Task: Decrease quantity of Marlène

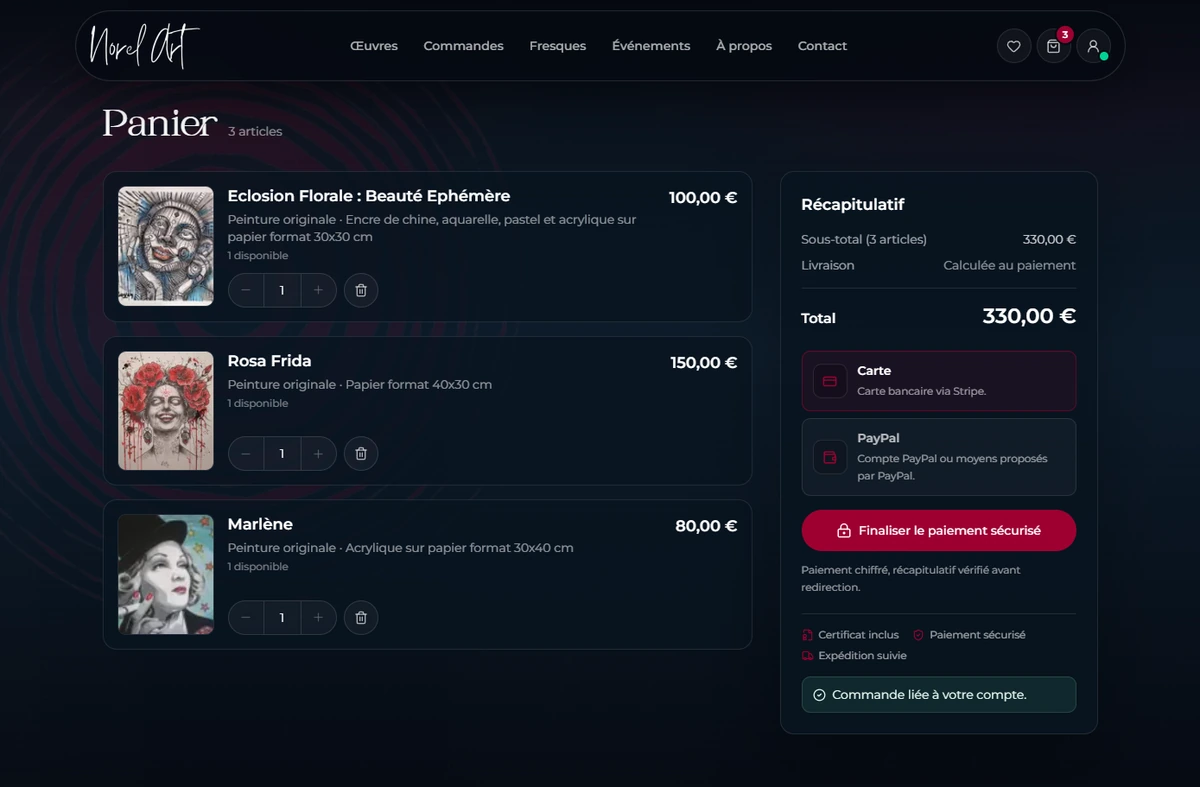Action: (246, 617)
